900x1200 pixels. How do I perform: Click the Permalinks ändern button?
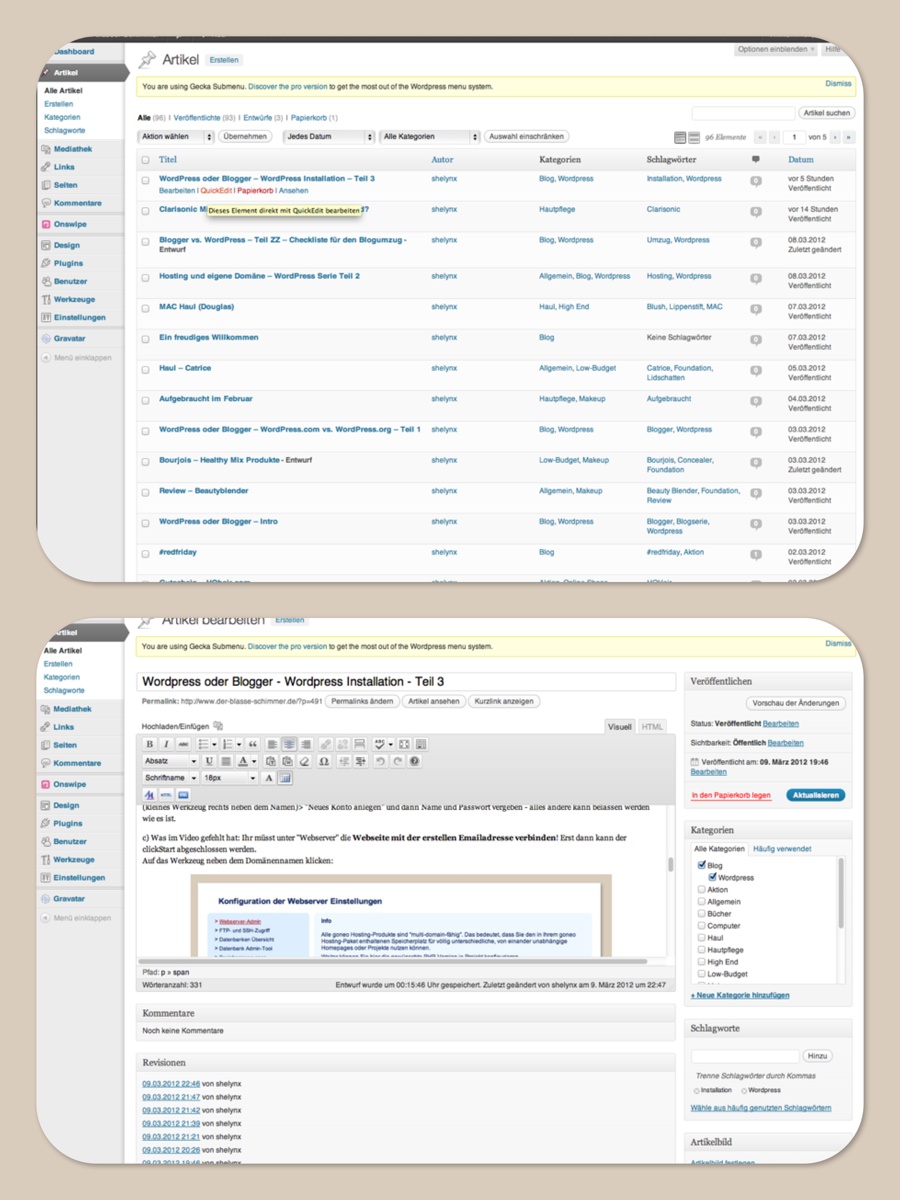coord(362,701)
